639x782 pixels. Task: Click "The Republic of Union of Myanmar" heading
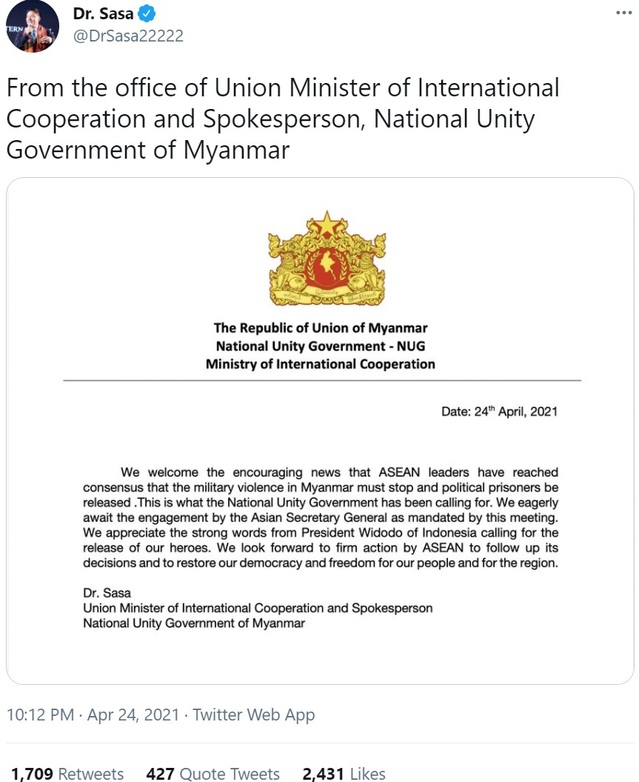tap(320, 328)
